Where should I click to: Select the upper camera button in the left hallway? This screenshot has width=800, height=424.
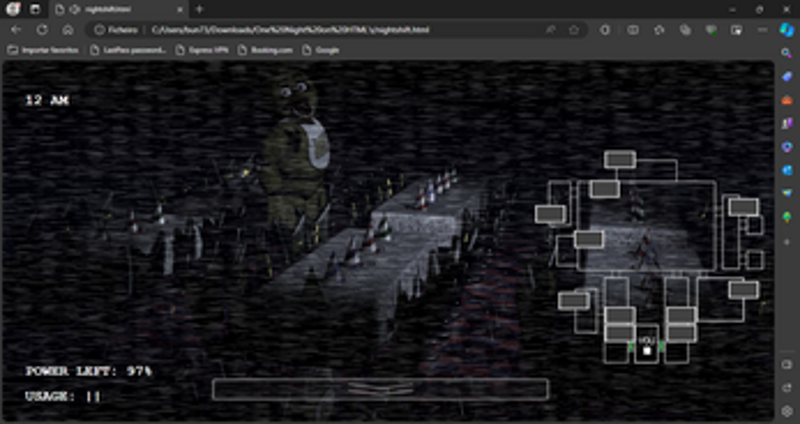pos(620,315)
